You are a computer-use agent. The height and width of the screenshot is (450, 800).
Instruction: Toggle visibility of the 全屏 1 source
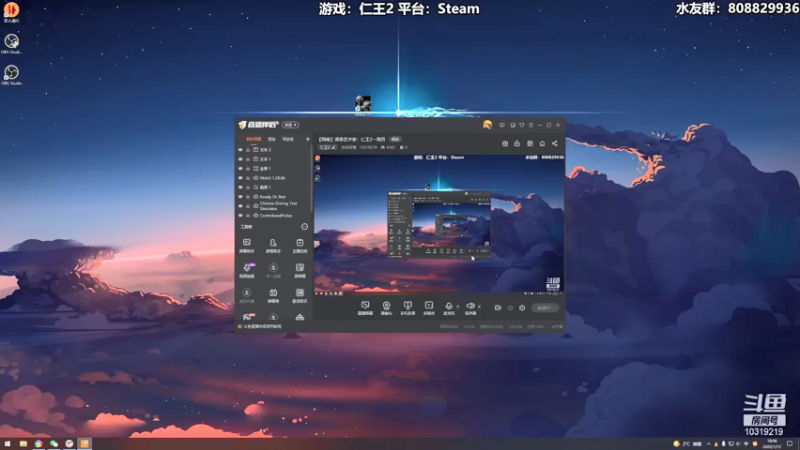point(240,168)
